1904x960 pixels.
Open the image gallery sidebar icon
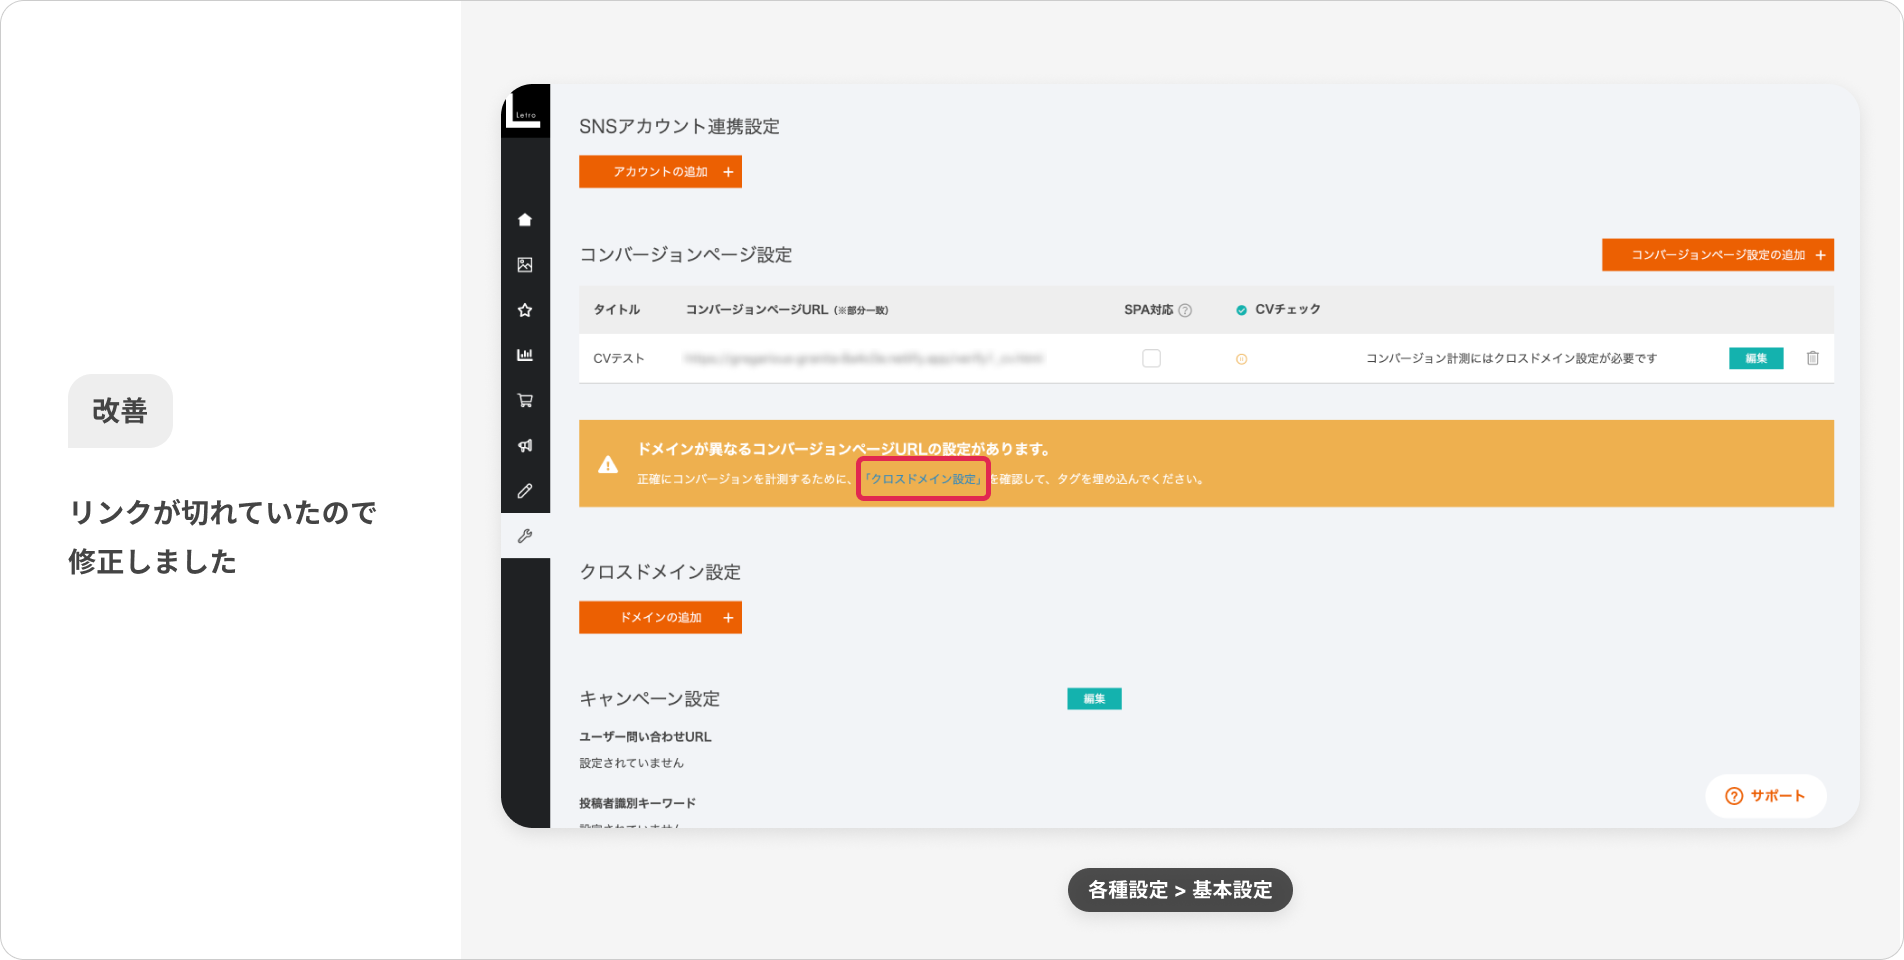click(525, 265)
